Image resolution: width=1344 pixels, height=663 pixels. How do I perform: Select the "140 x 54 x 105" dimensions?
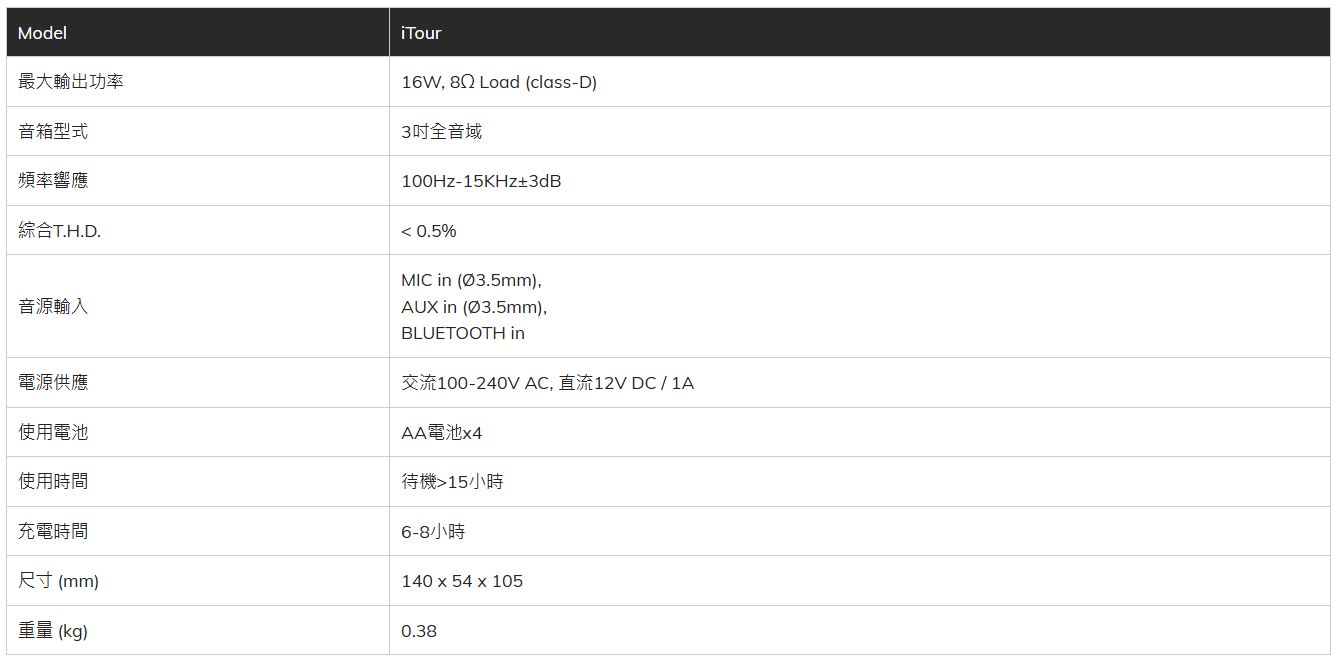pos(462,581)
